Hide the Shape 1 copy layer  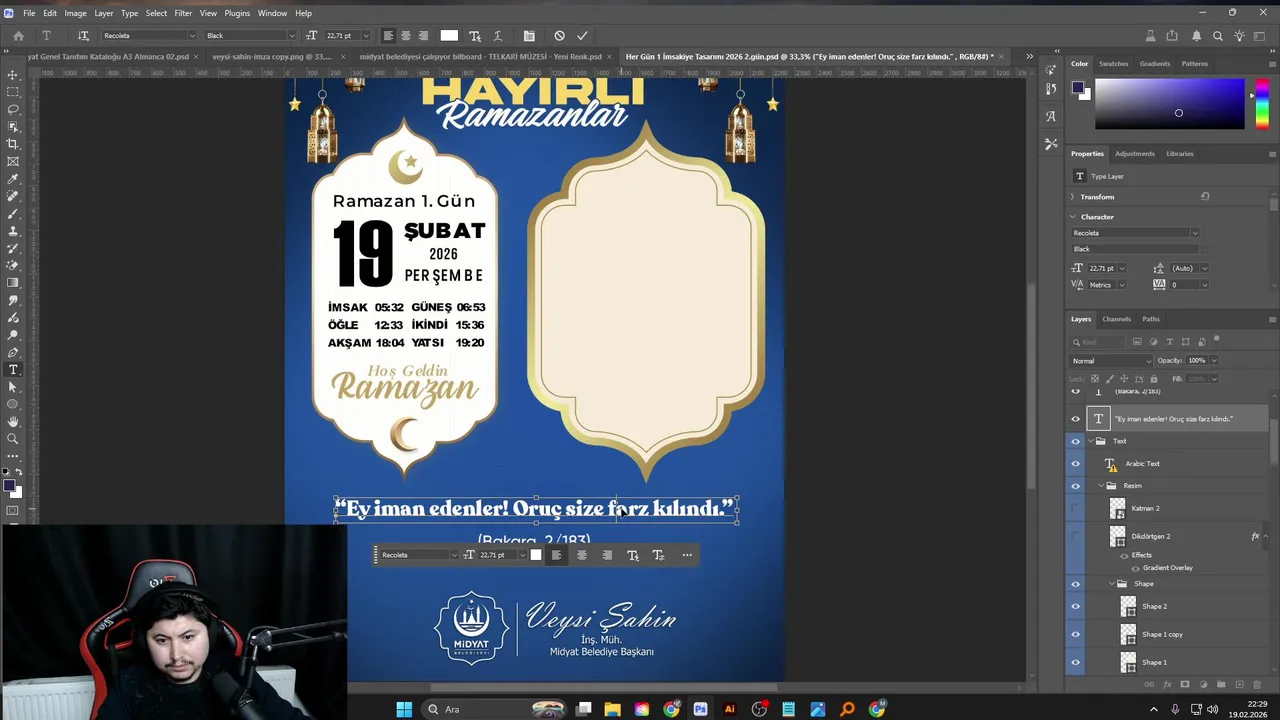pos(1076,634)
